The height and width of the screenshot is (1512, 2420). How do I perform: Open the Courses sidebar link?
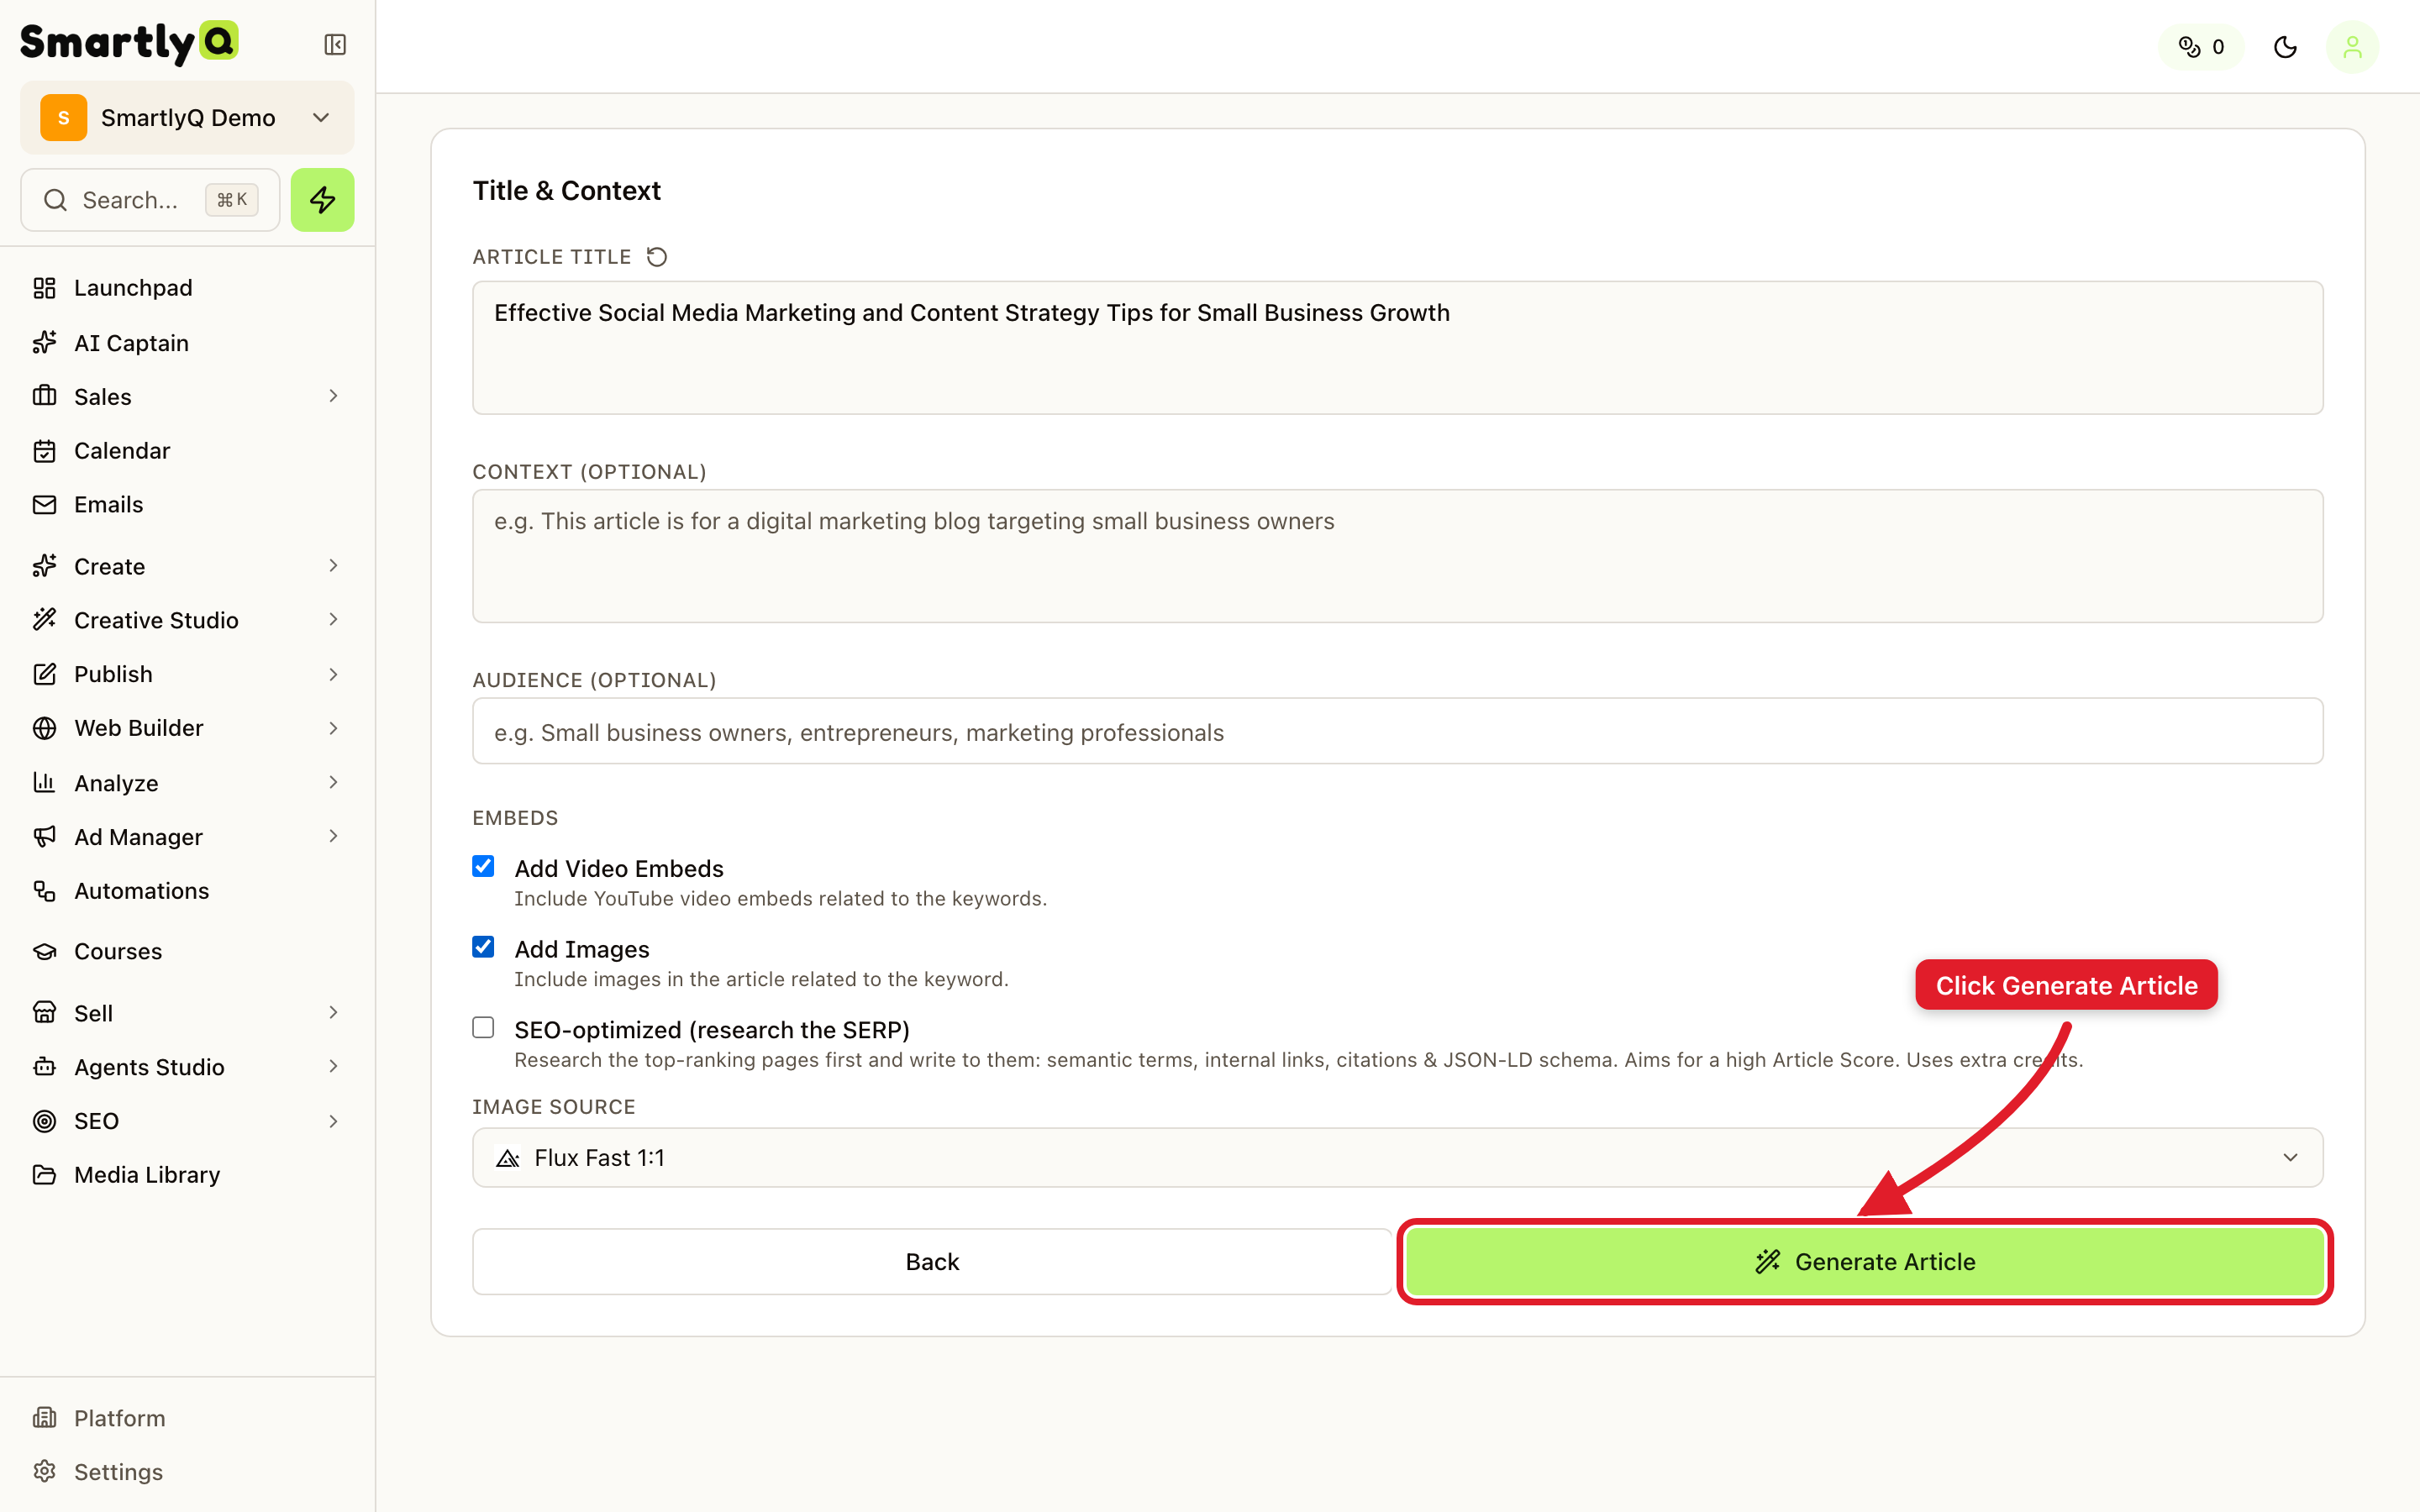pos(187,951)
